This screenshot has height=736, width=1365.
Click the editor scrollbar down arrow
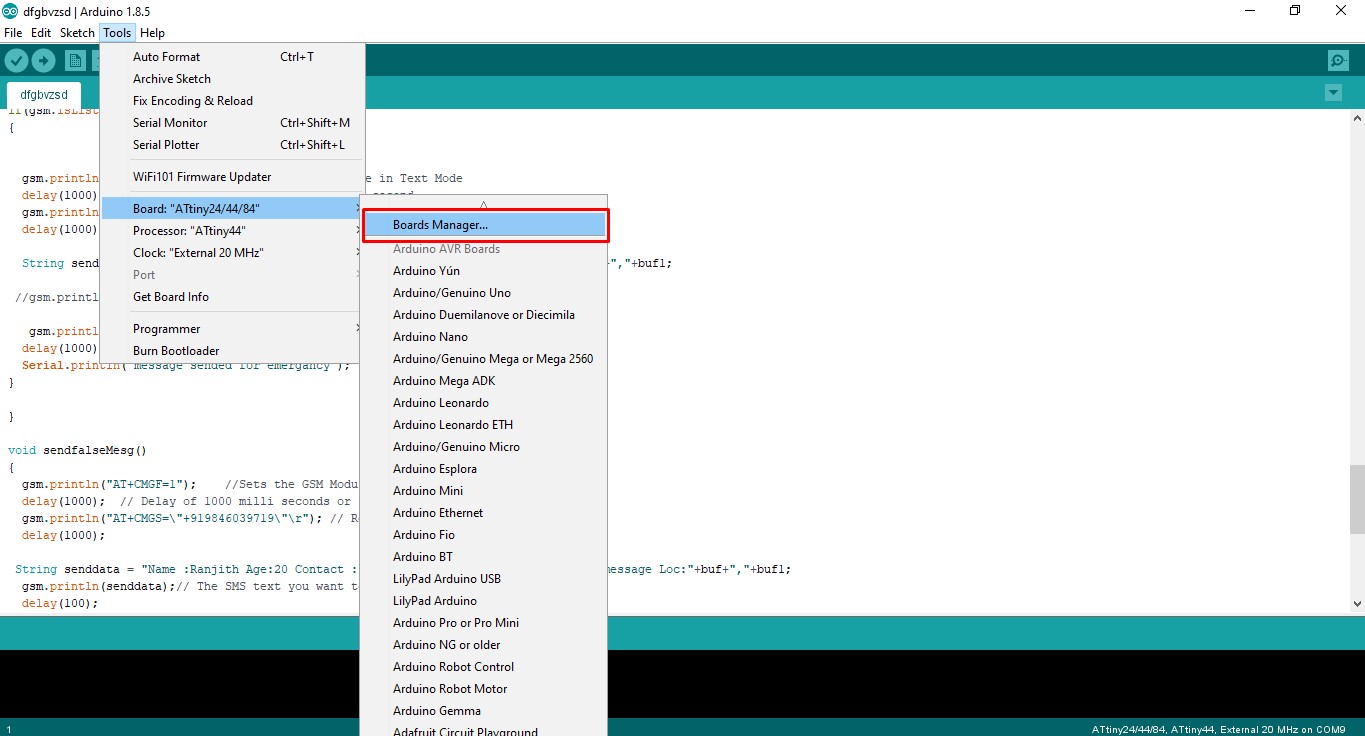click(x=1356, y=604)
